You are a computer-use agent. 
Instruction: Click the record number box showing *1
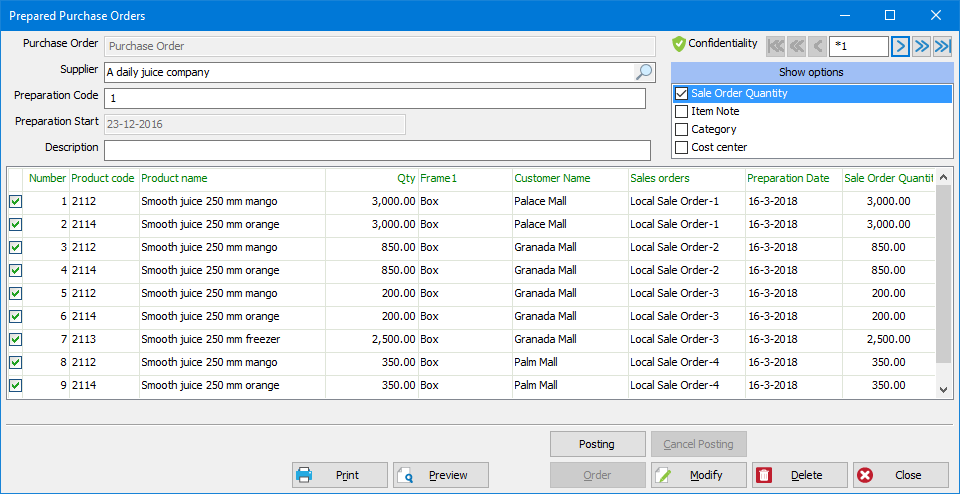tap(858, 47)
